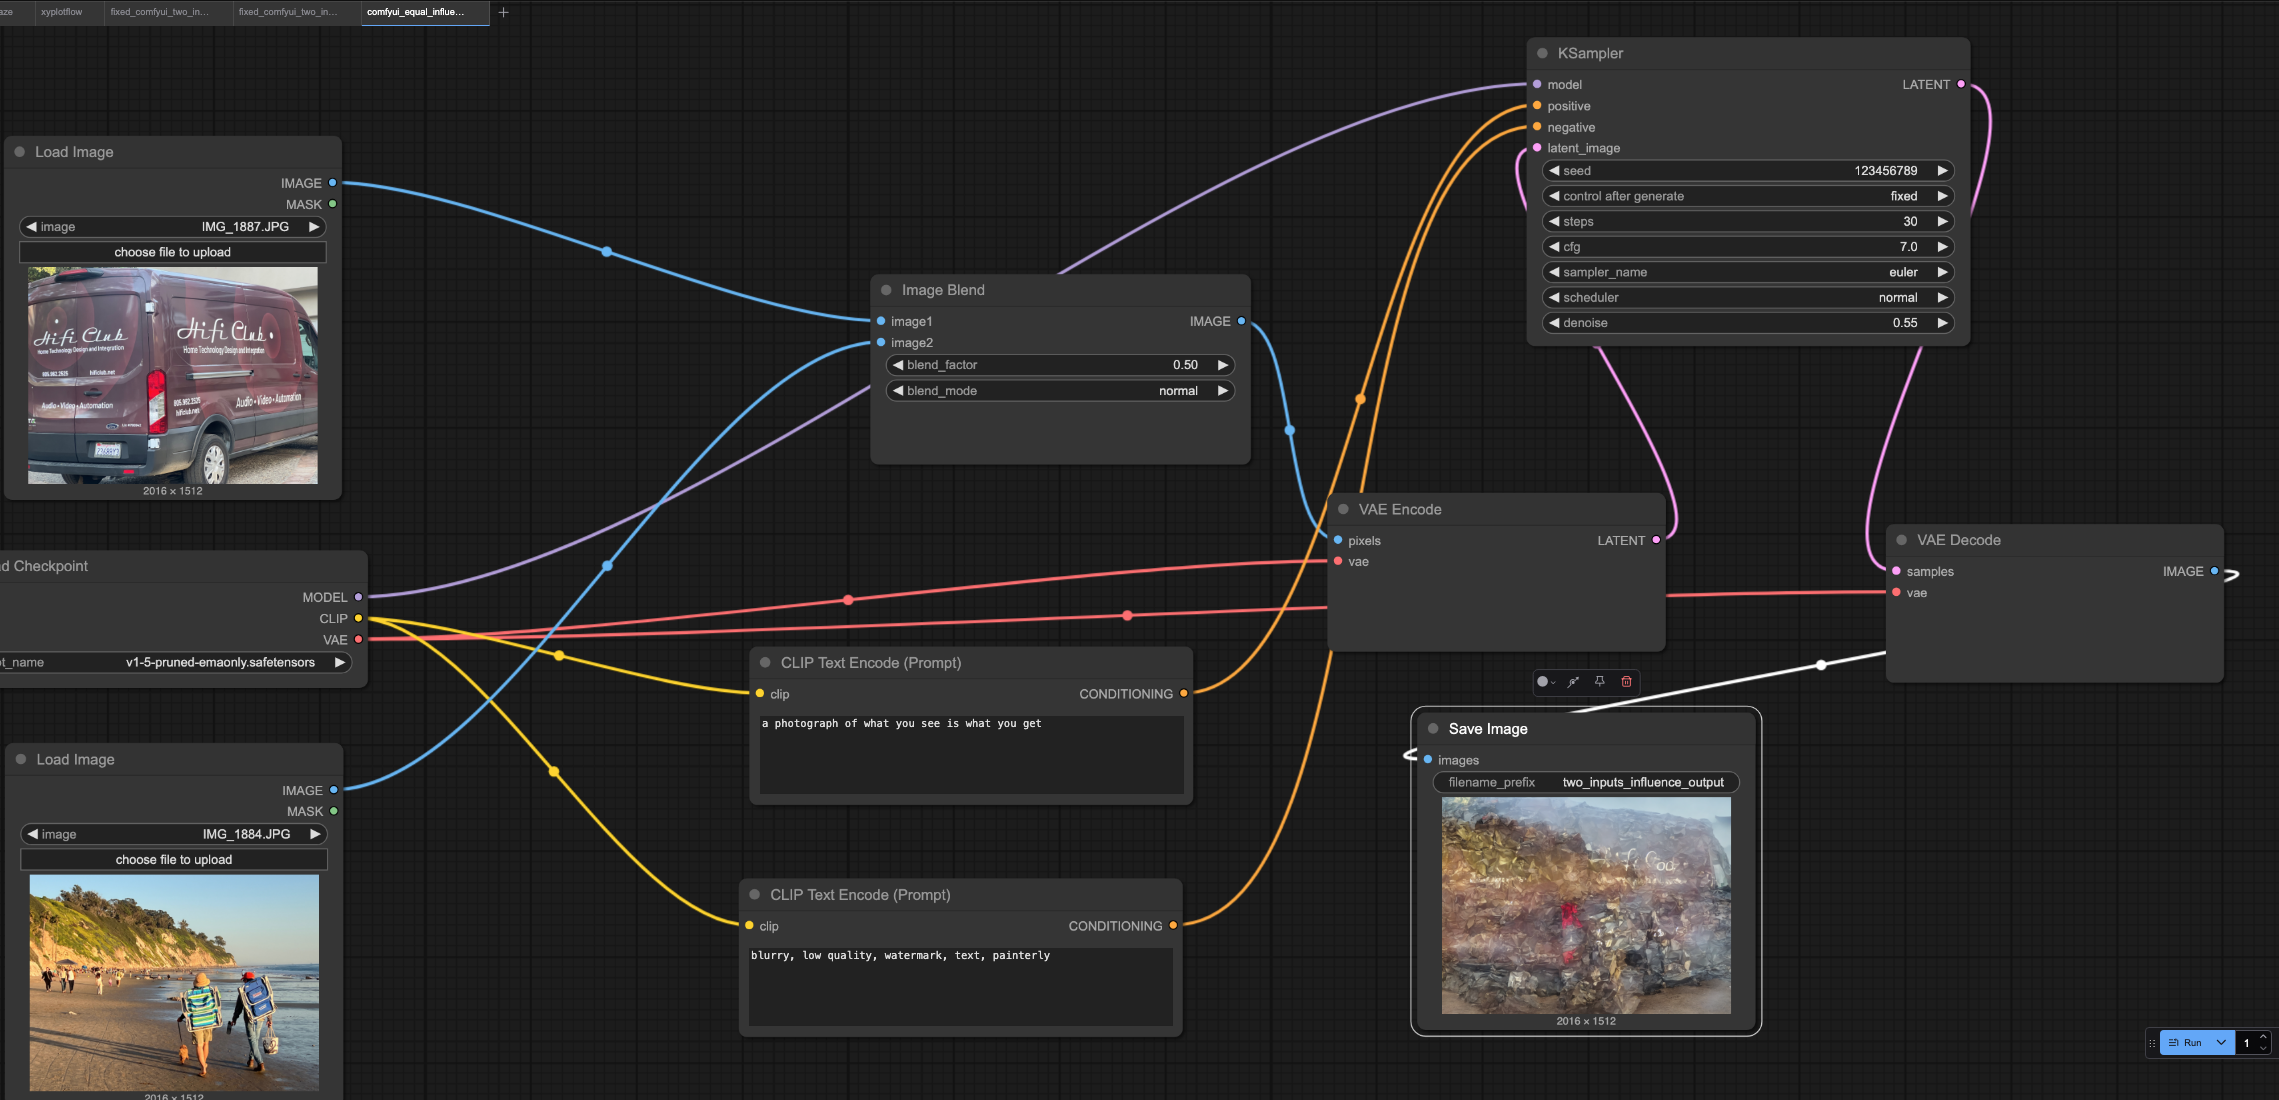
Task: Click the bypass icon in node toolbar
Action: tap(1573, 682)
